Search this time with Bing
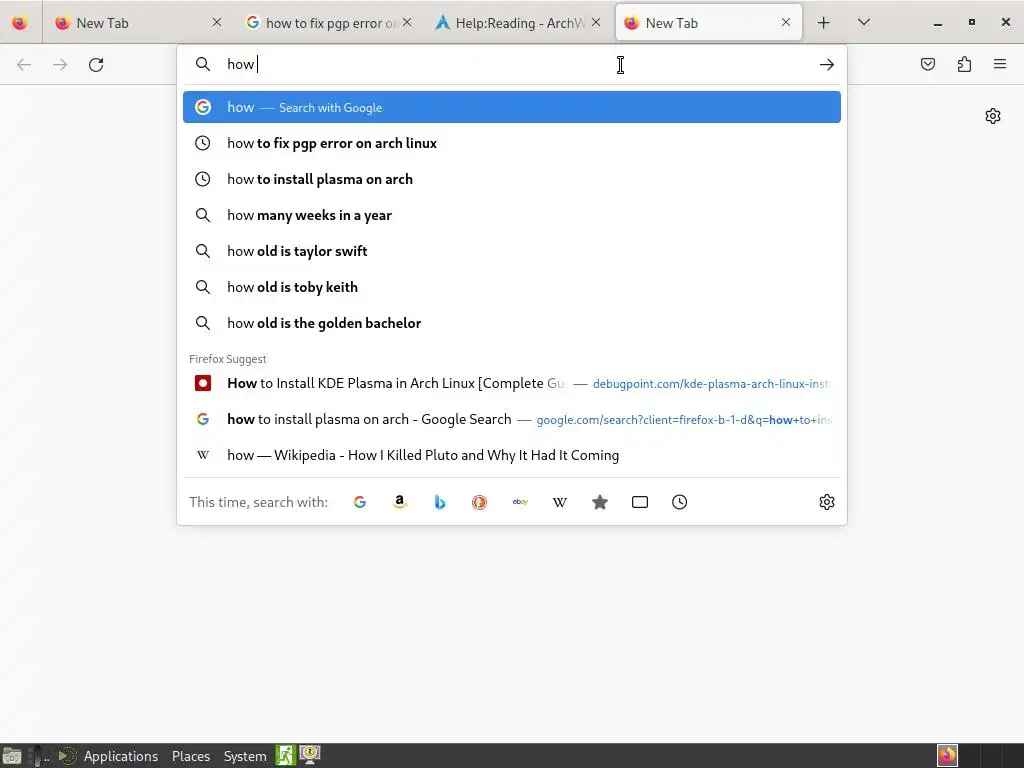This screenshot has height=768, width=1024. click(x=440, y=502)
